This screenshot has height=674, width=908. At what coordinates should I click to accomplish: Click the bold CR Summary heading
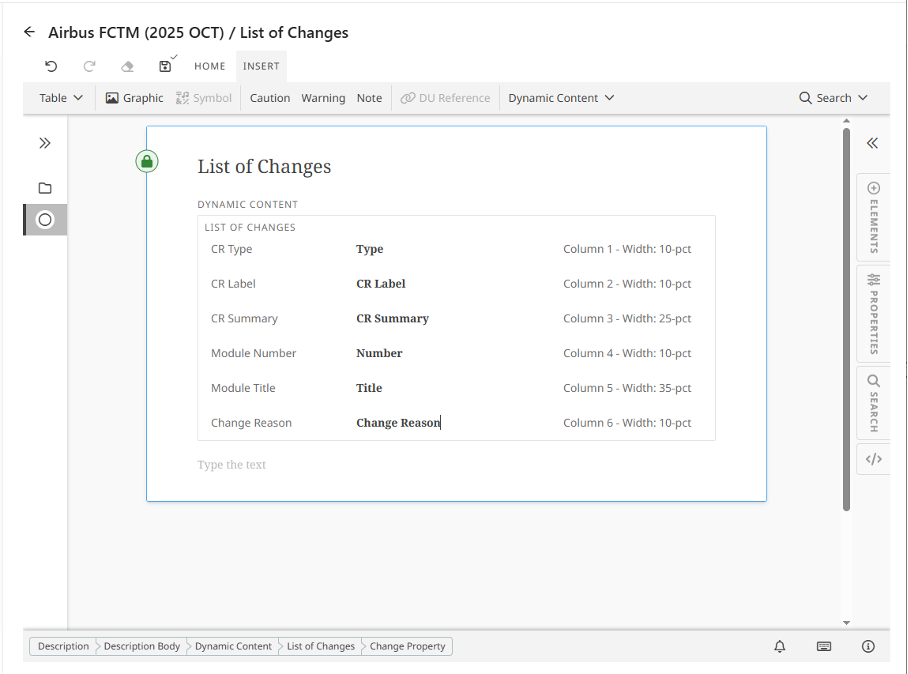click(392, 318)
